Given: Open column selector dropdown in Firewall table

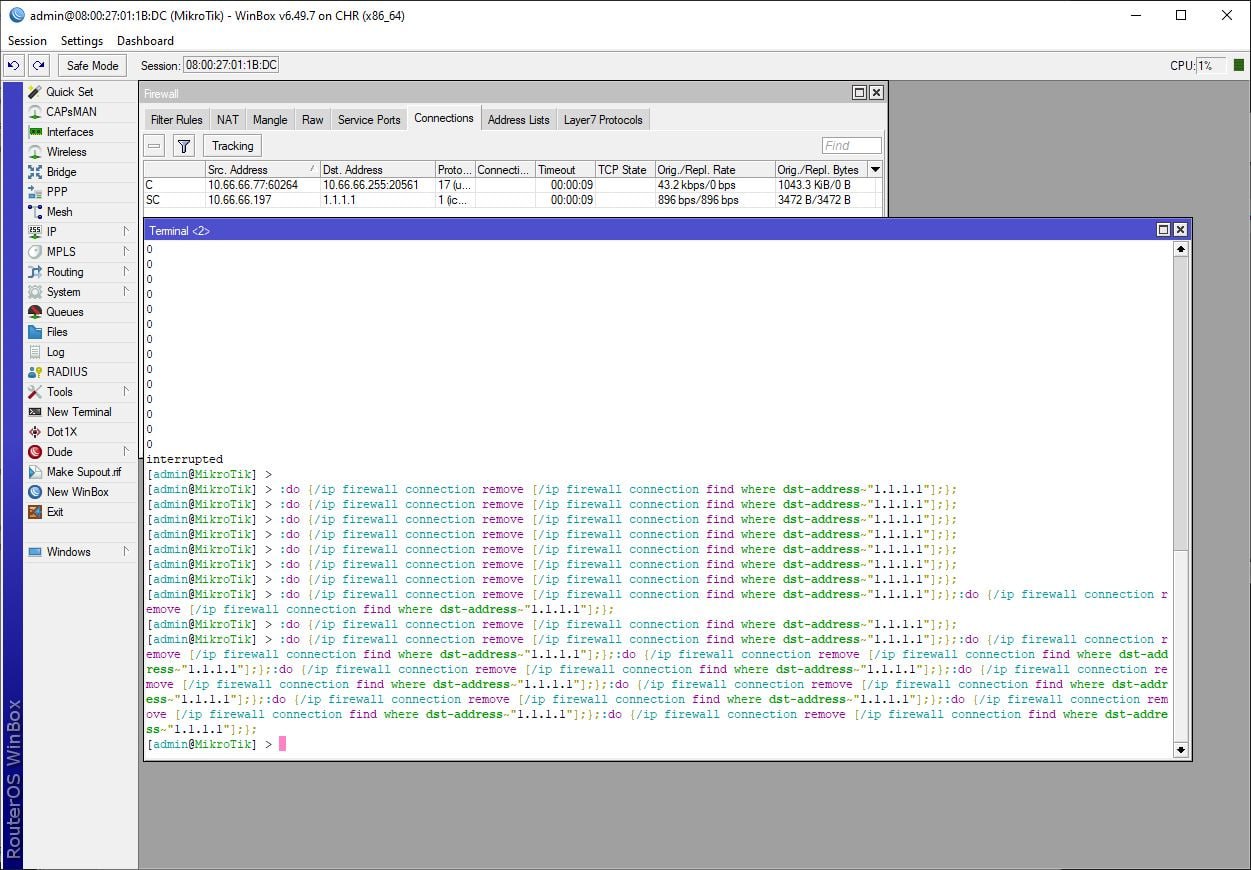Looking at the screenshot, I should [876, 170].
